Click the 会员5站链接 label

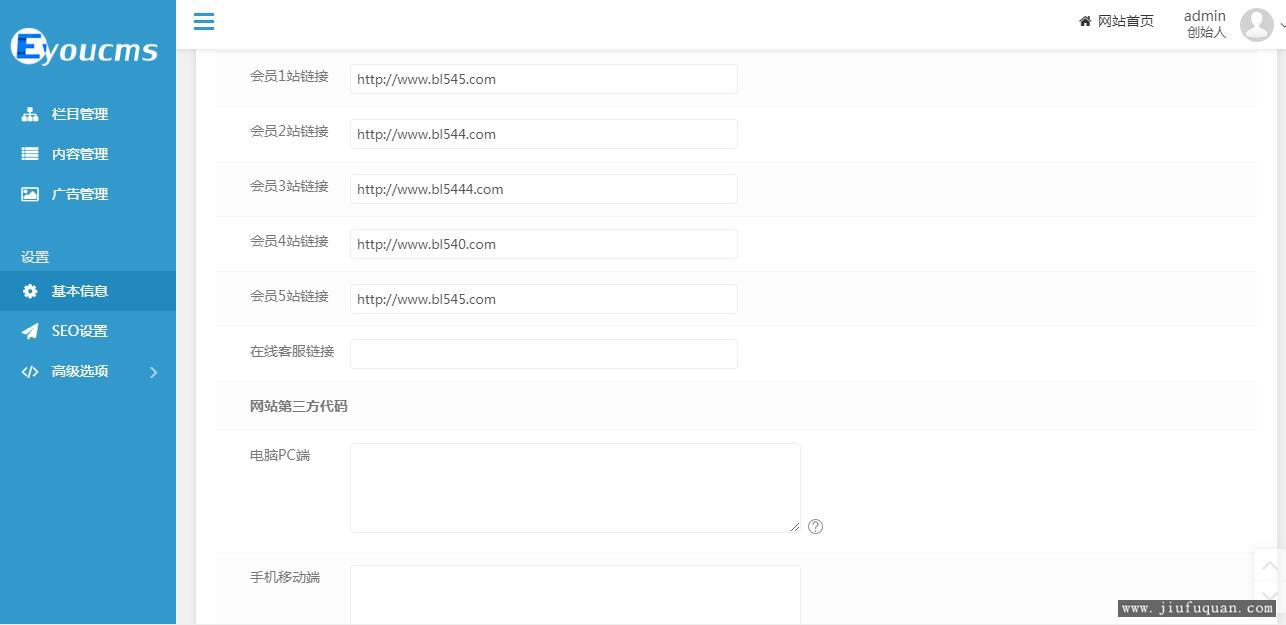pos(289,296)
